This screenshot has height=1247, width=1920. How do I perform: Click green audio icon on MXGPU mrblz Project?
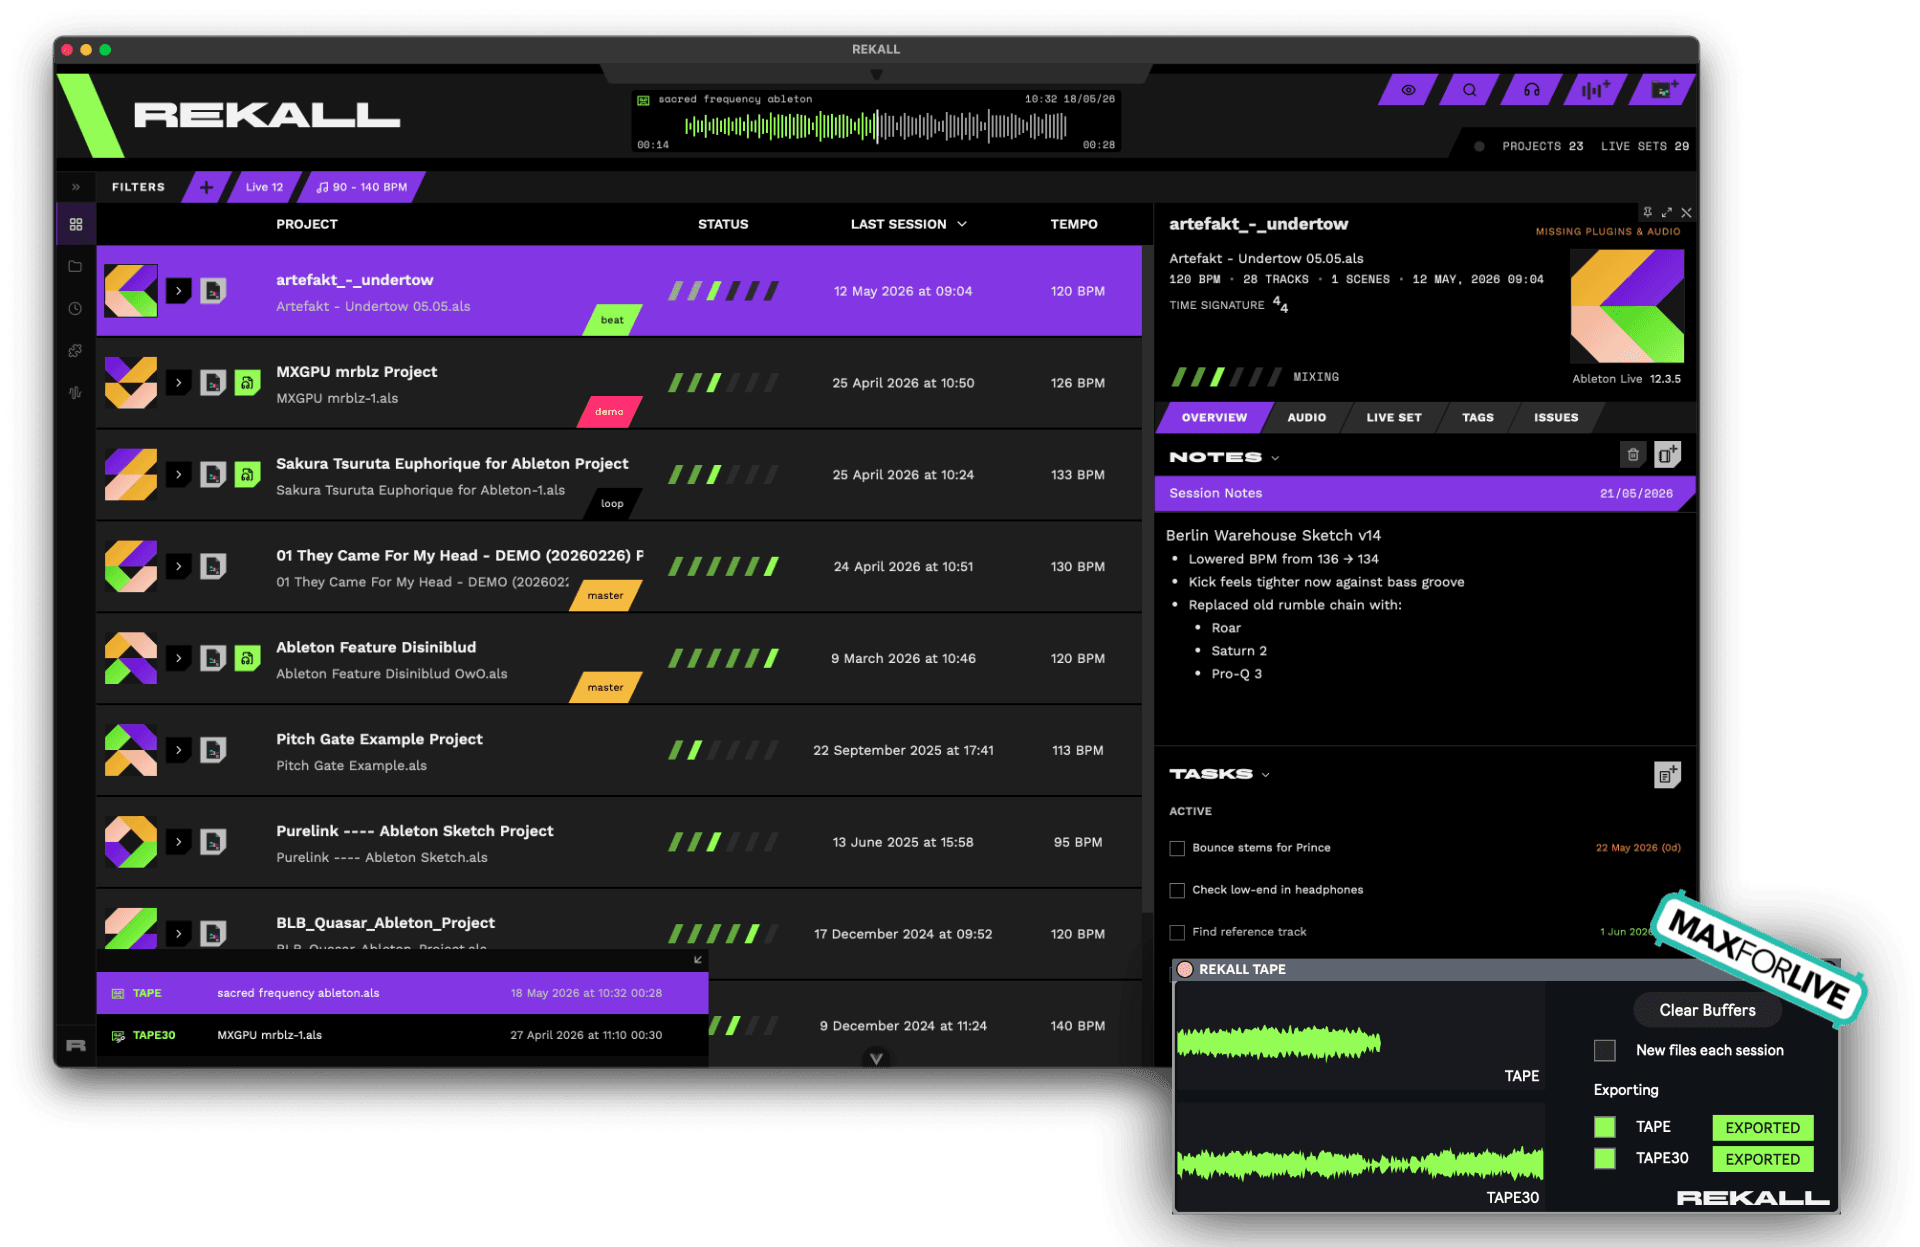[x=247, y=383]
